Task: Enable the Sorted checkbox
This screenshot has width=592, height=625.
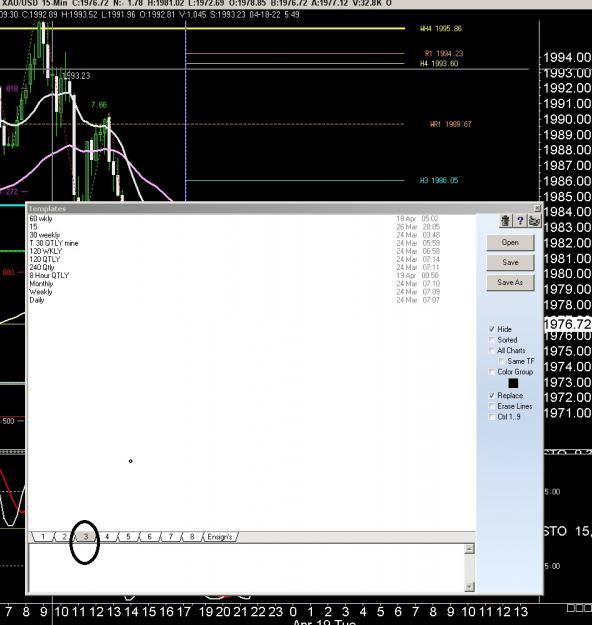Action: [492, 340]
